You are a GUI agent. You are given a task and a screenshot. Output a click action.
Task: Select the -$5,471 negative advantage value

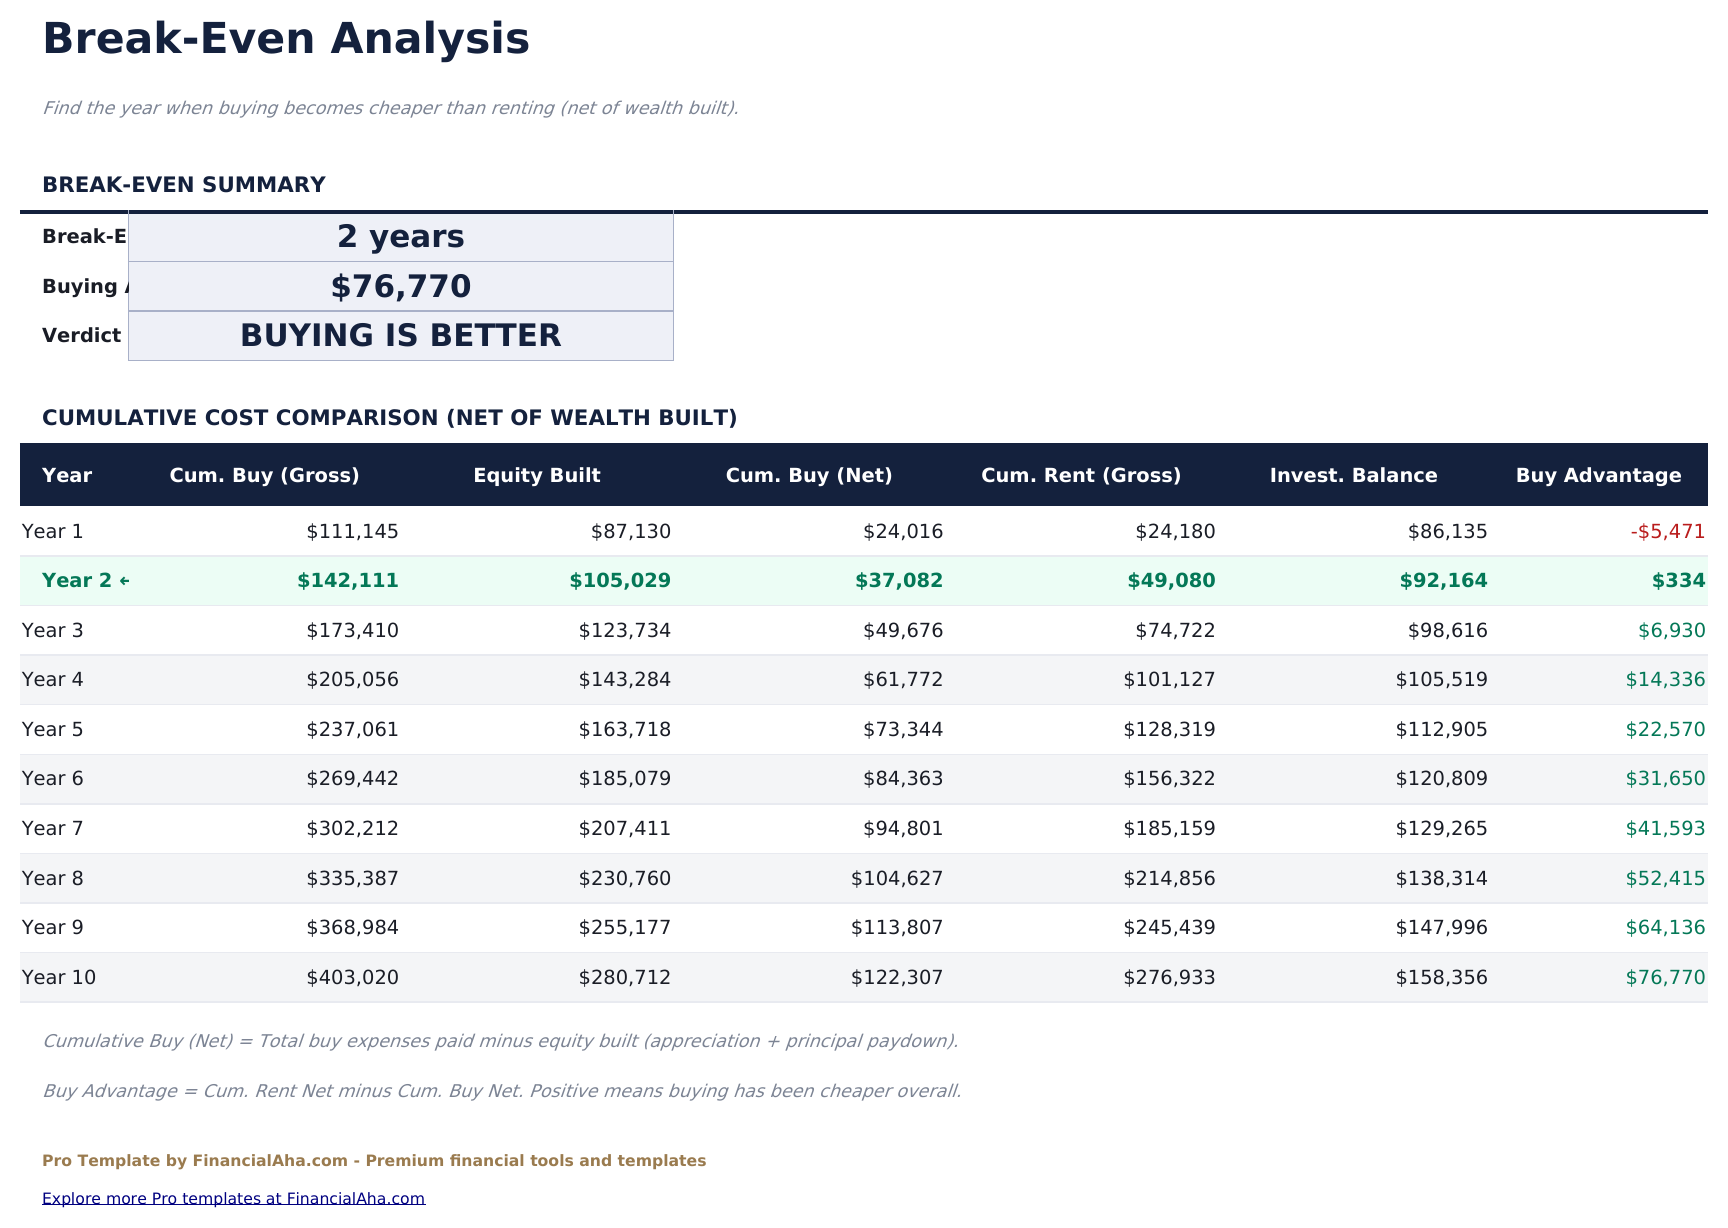(1667, 531)
